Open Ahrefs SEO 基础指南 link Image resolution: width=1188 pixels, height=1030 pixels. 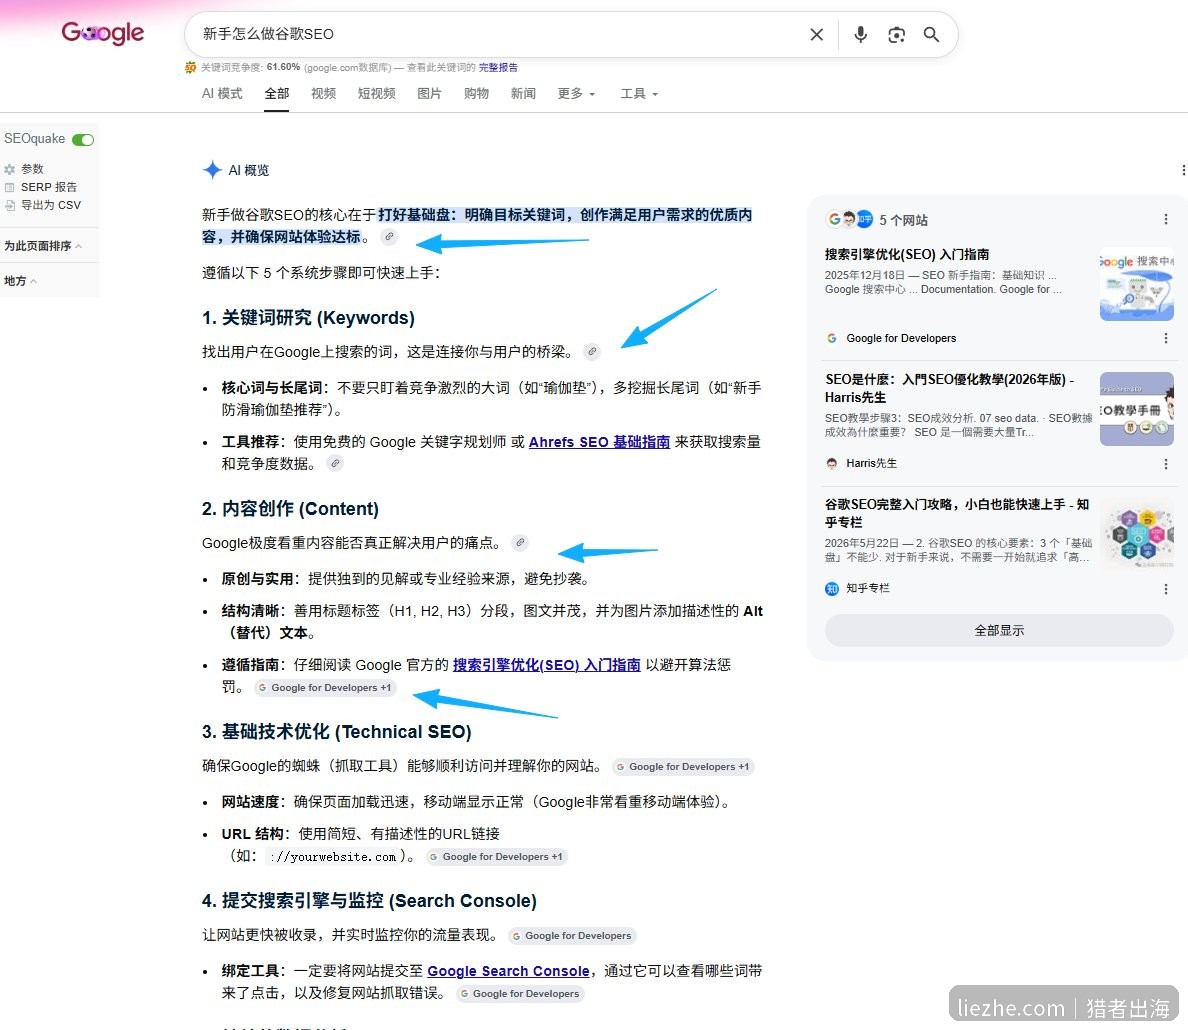point(599,442)
